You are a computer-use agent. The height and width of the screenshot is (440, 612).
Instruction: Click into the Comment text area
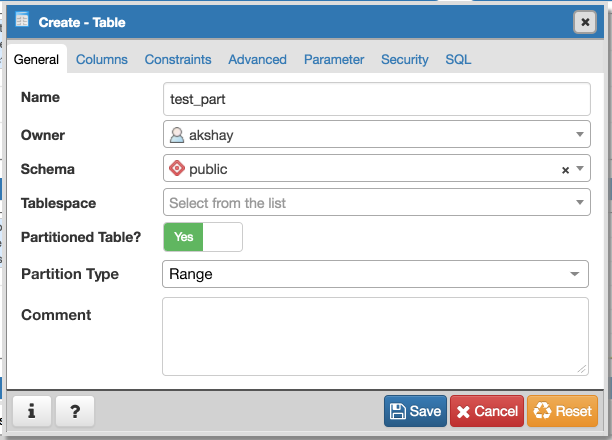click(376, 336)
